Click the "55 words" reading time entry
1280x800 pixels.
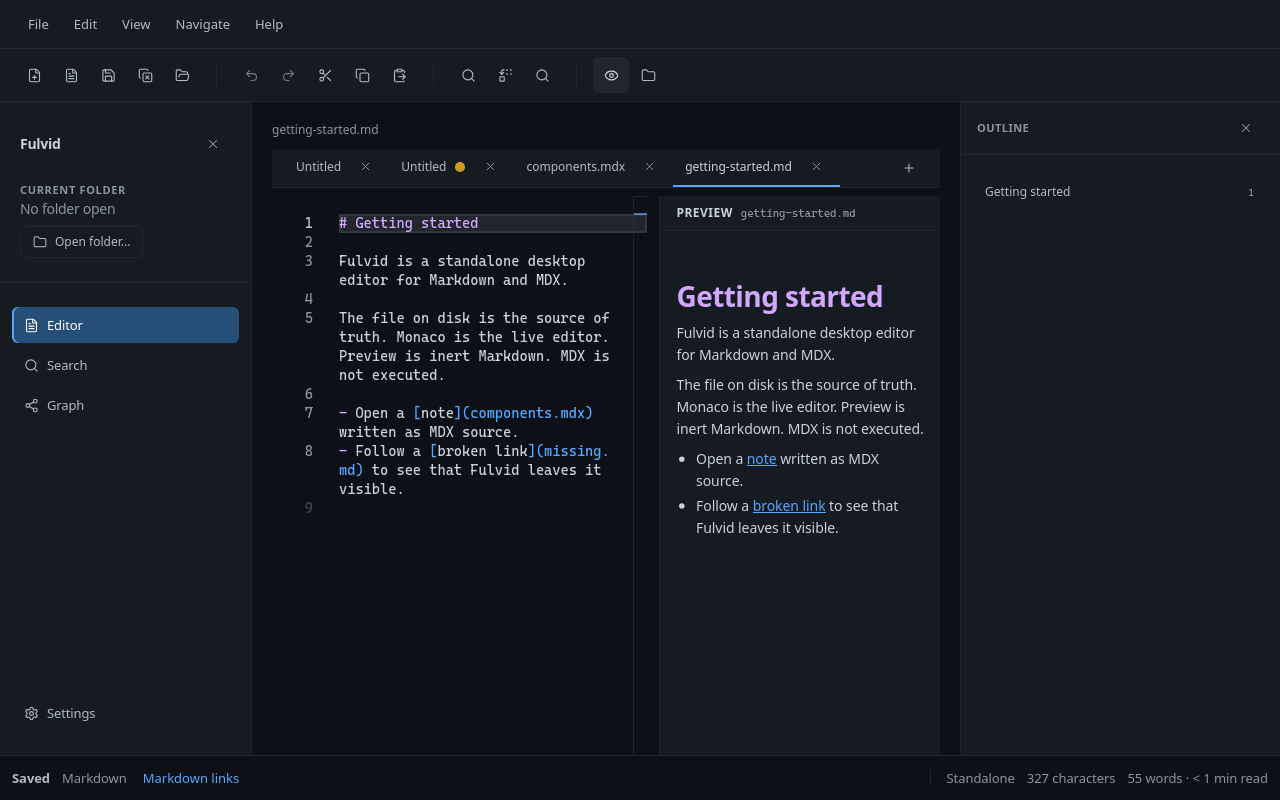click(x=1198, y=778)
